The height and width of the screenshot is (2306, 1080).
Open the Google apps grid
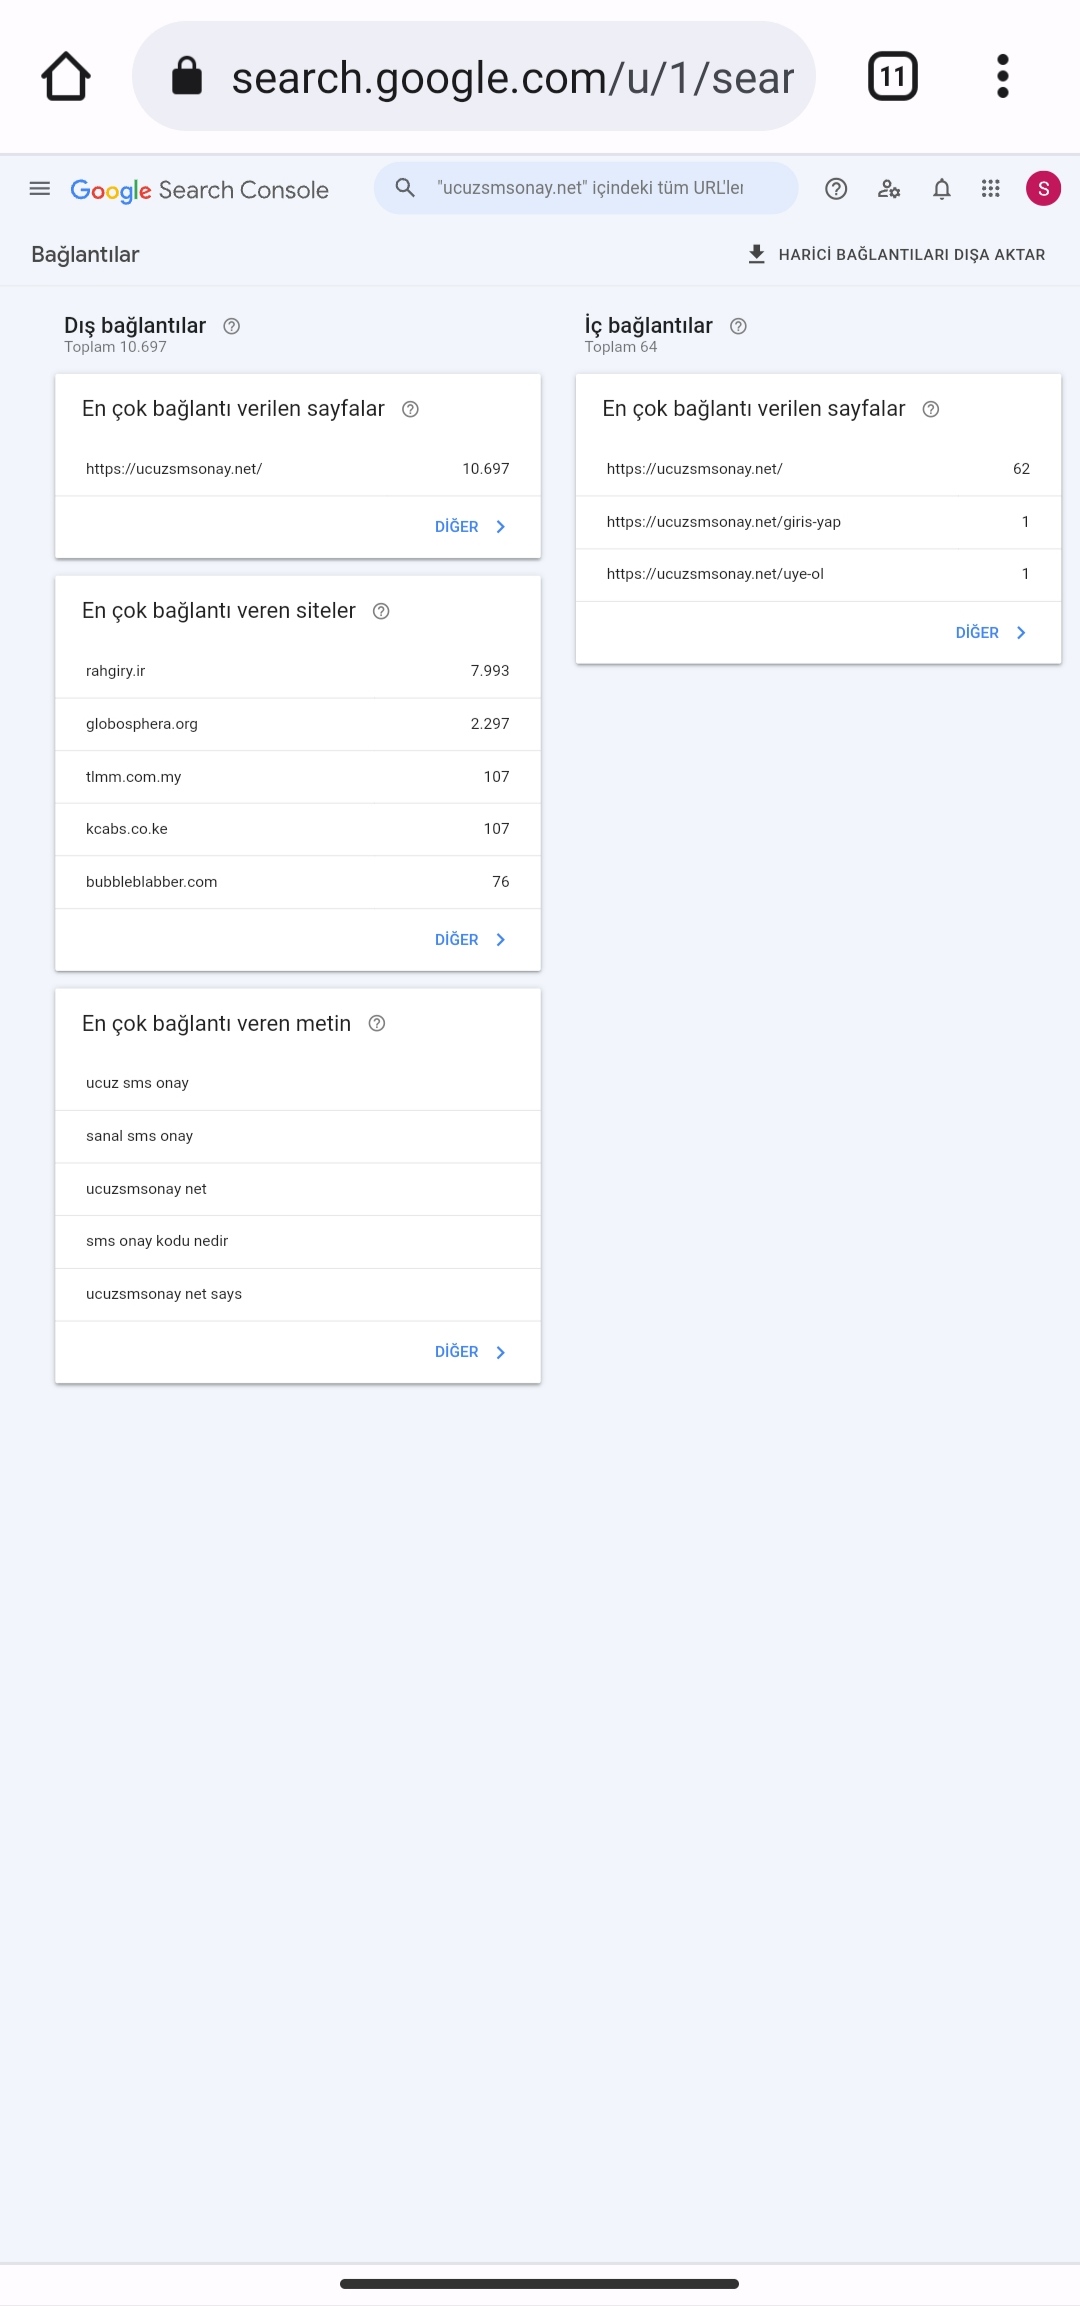pyautogui.click(x=990, y=188)
